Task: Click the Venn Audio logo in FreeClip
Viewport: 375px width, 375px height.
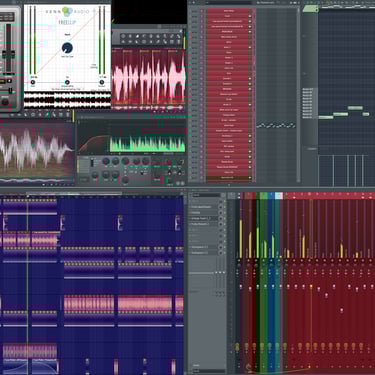Action: coord(67,11)
